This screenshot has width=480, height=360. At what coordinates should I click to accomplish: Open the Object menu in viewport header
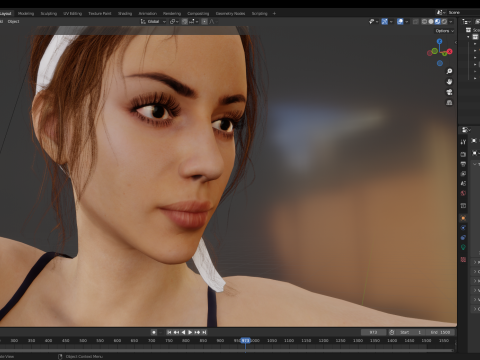click(x=14, y=21)
